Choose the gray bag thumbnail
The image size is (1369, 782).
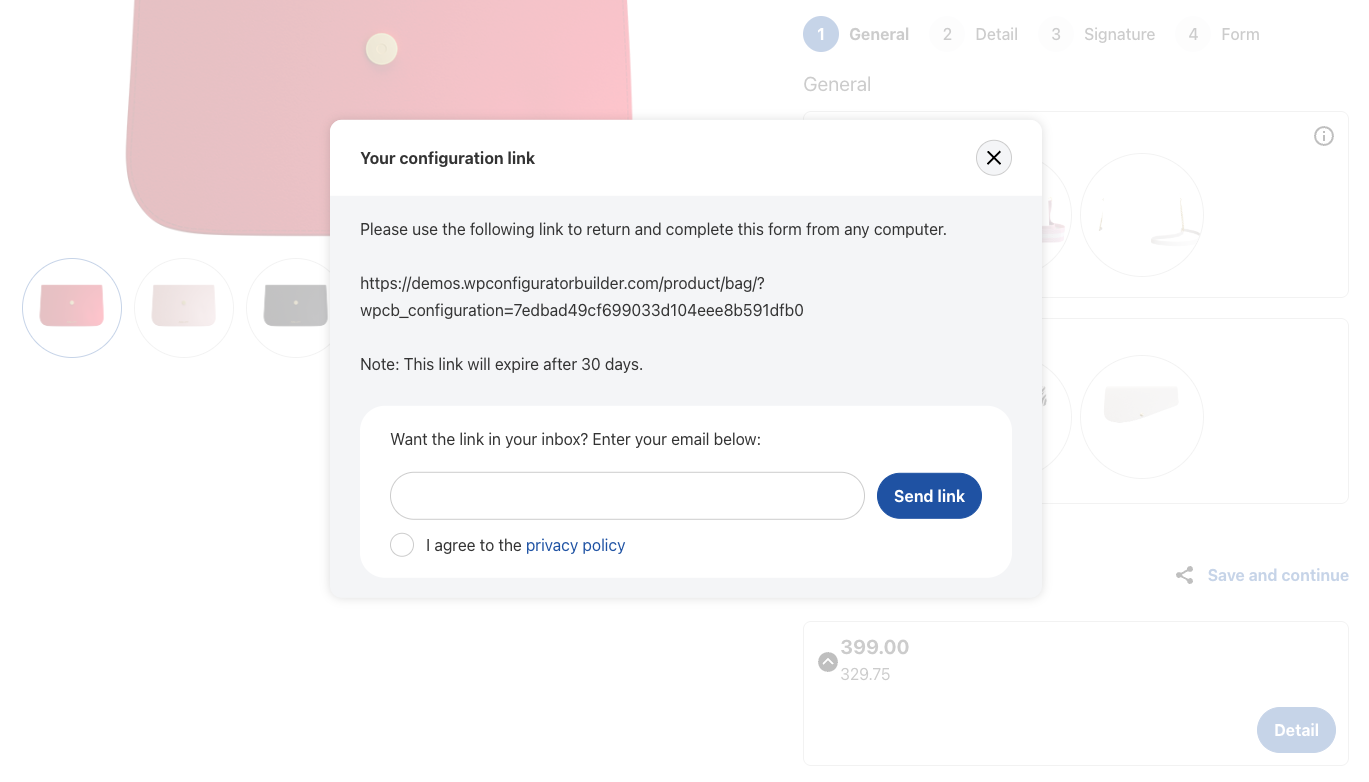coord(294,307)
